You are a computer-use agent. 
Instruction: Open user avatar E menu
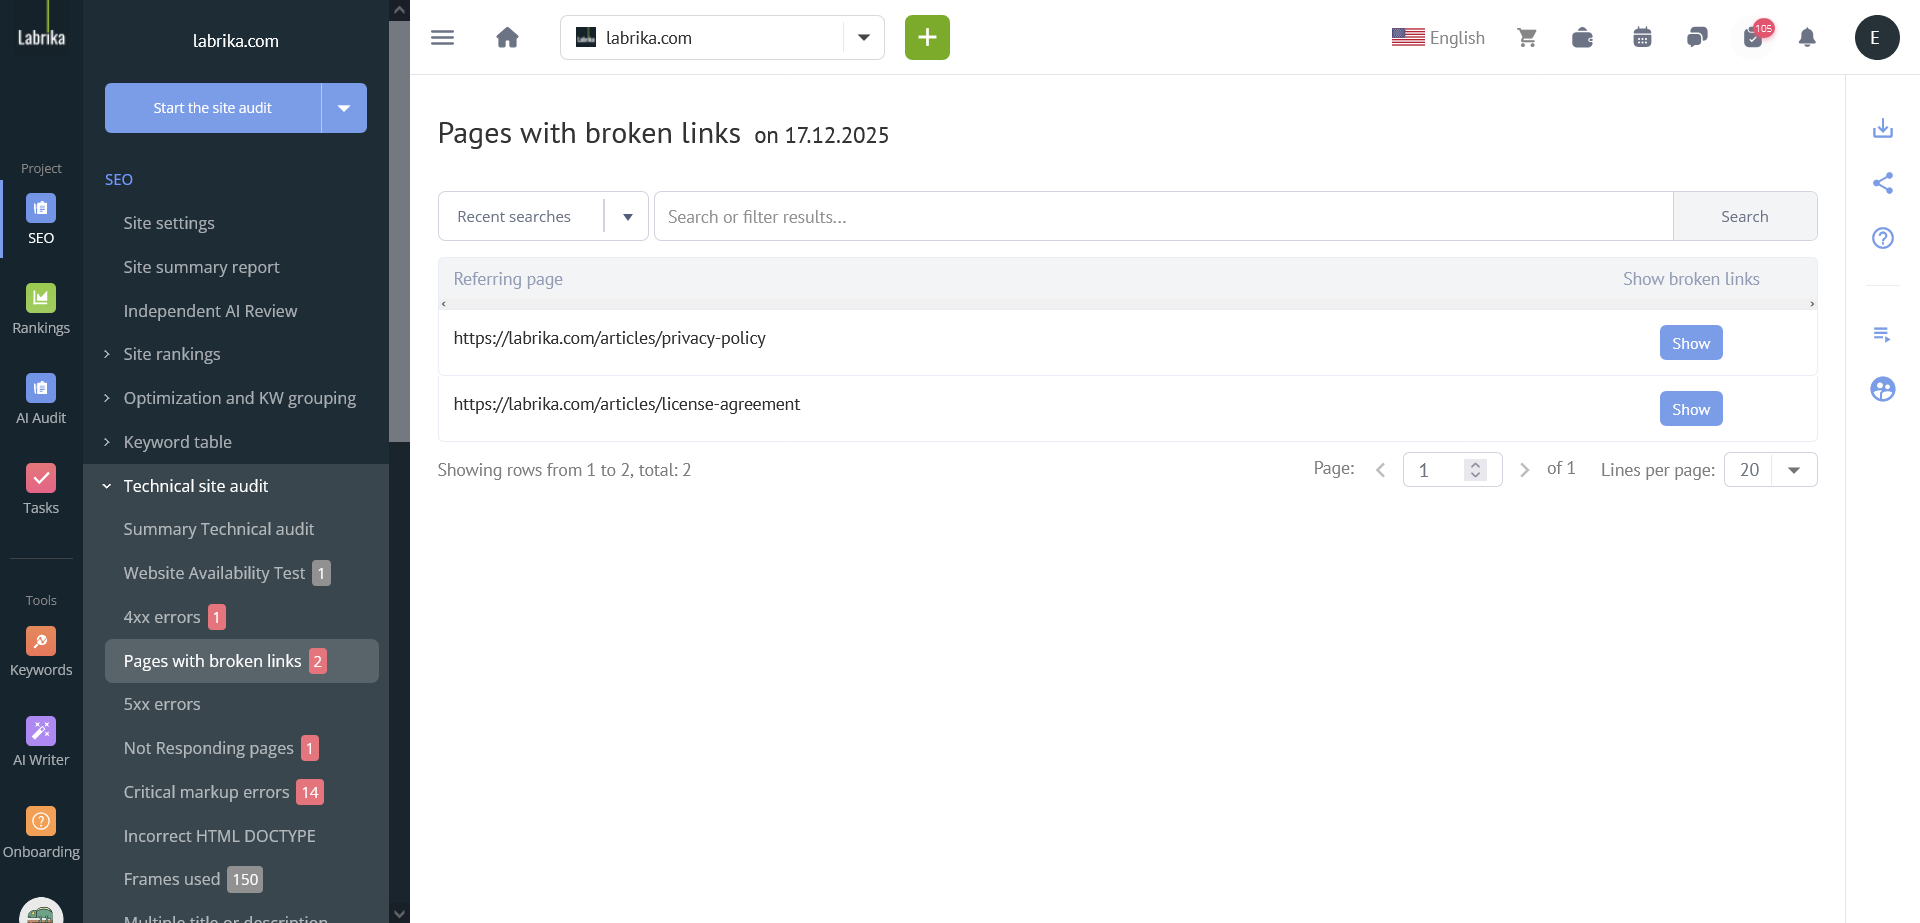[1877, 38]
